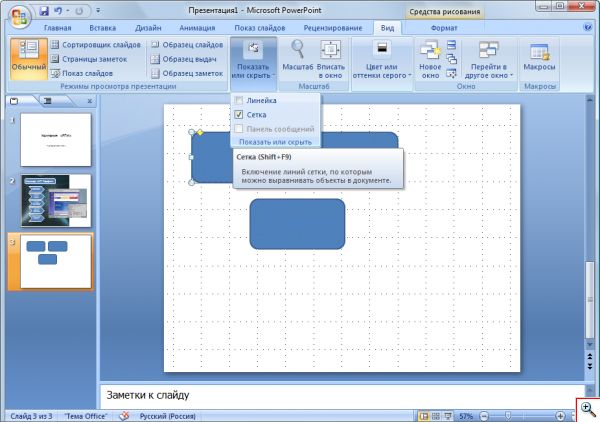Open Review (Рецензирование) ribbon tab
This screenshot has width=600, height=422.
tap(333, 28)
